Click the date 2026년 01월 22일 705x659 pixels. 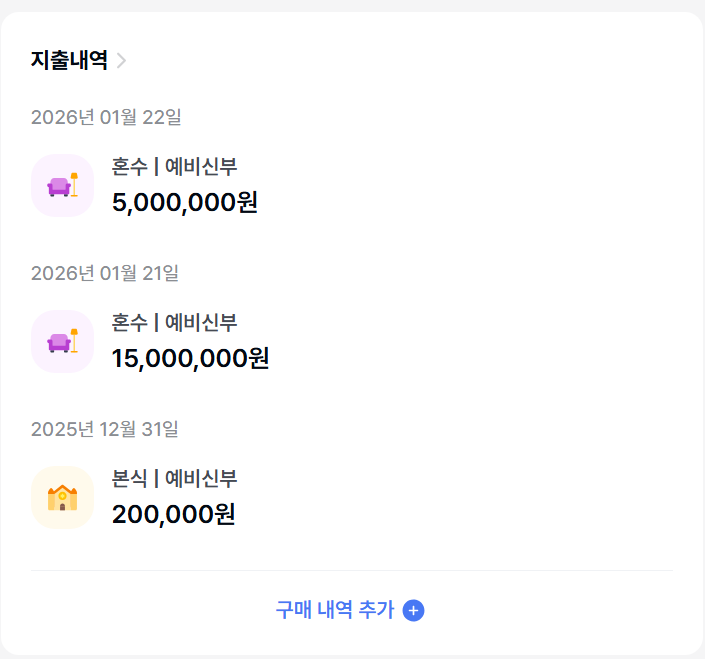coord(106,117)
